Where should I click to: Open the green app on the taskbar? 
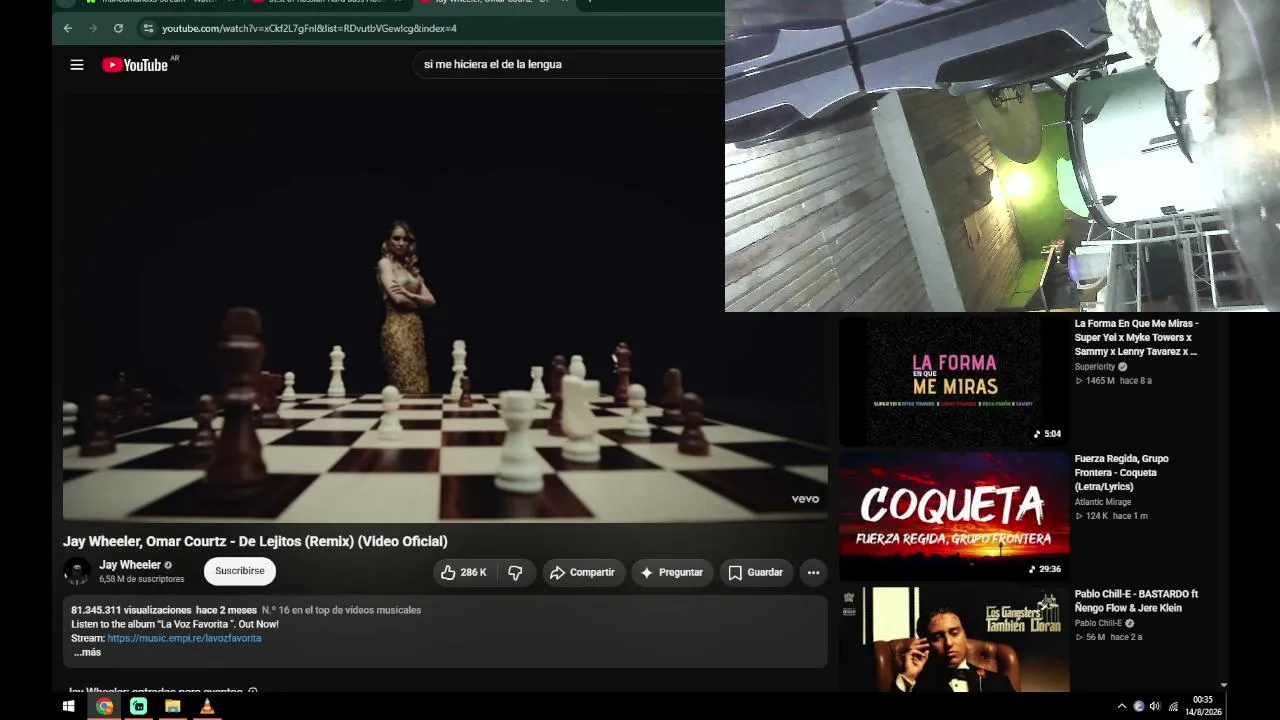pyautogui.click(x=138, y=706)
